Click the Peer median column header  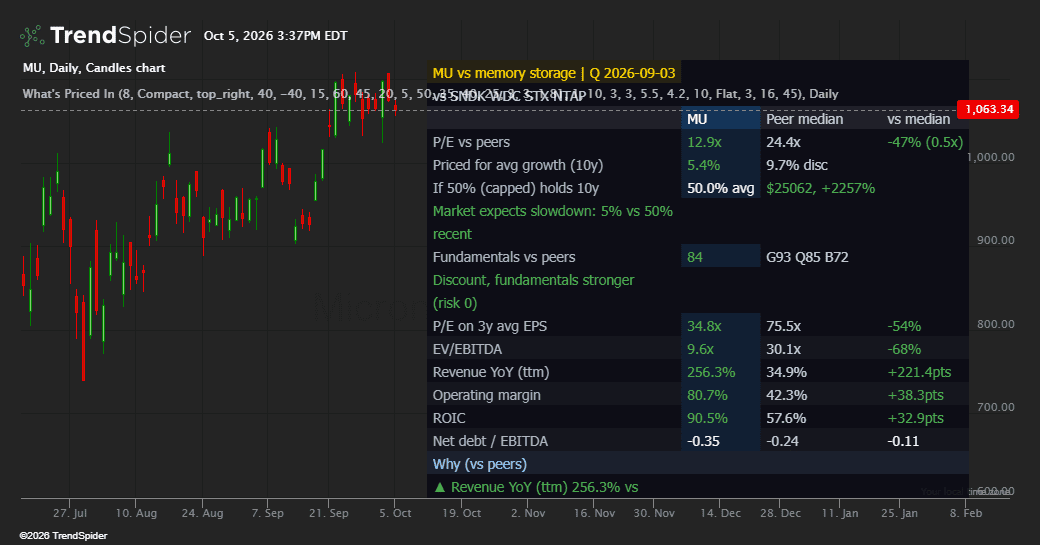[805, 119]
